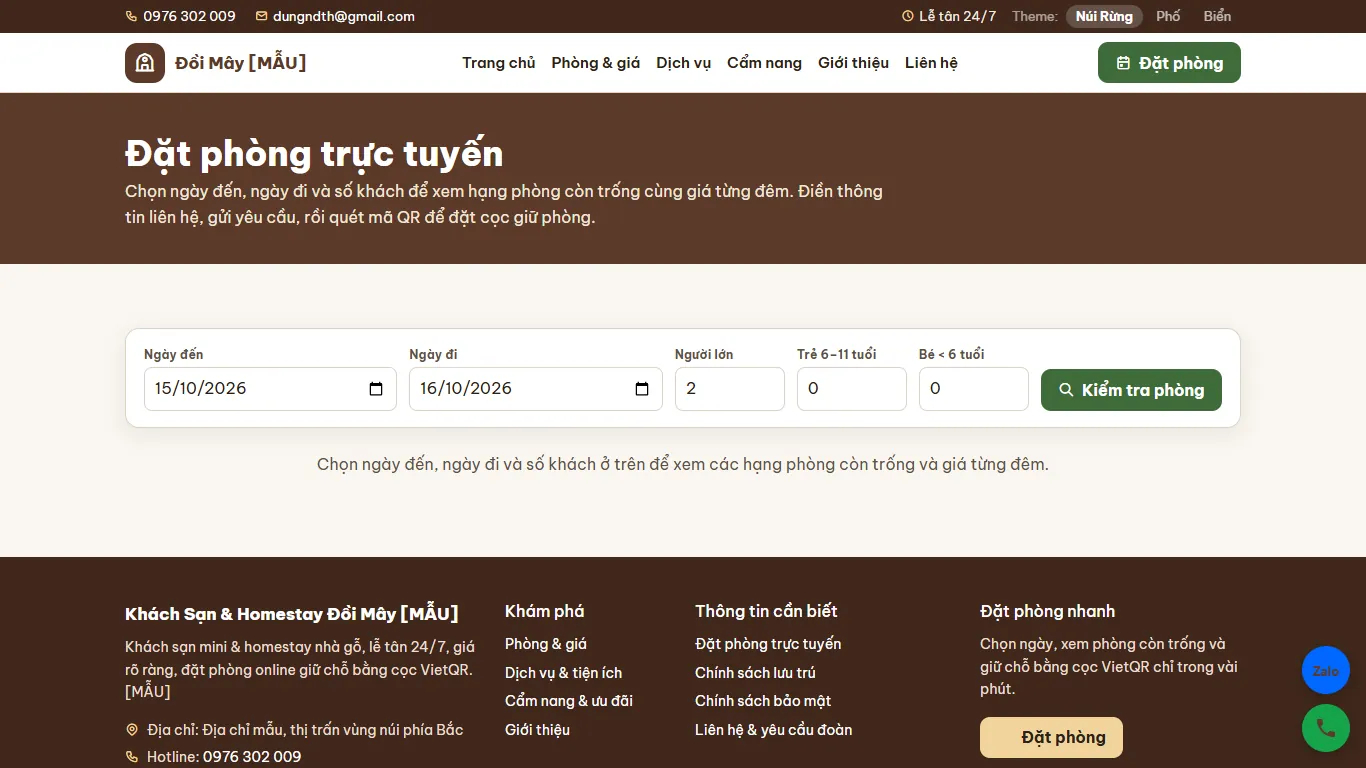This screenshot has width=1366, height=768.
Task: Open the Cẩm nang menu item
Action: pyautogui.click(x=764, y=63)
